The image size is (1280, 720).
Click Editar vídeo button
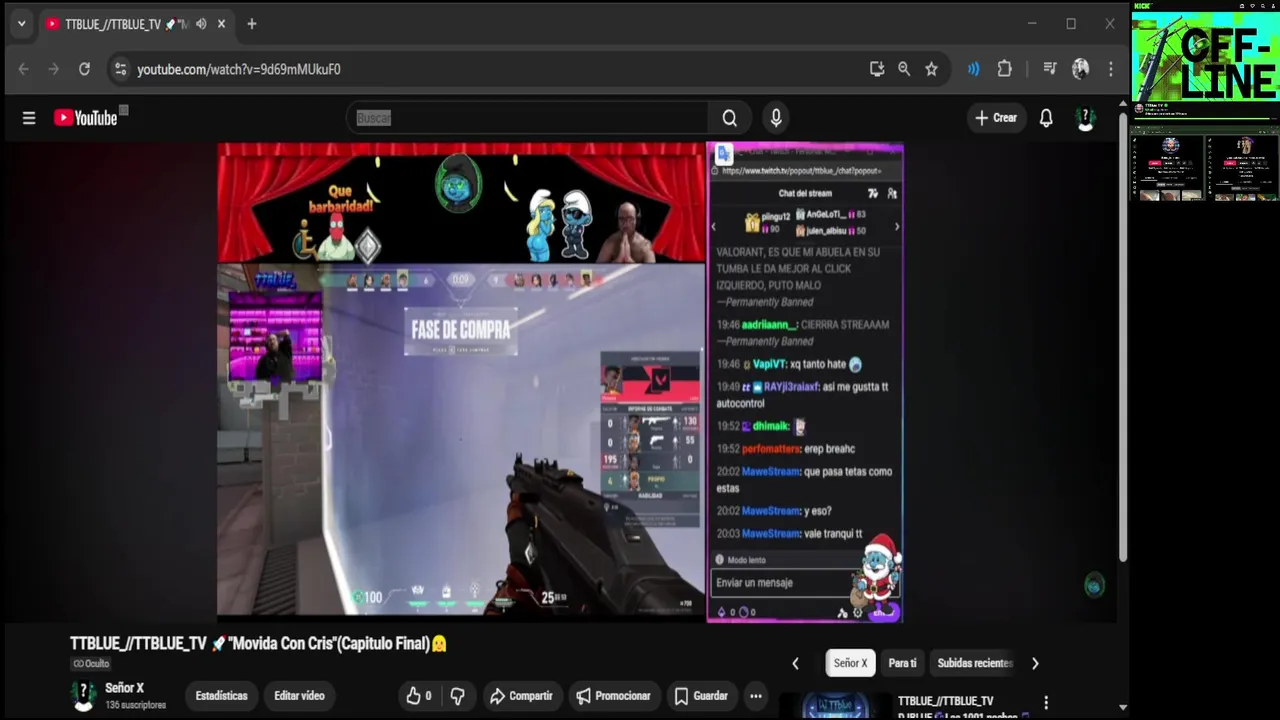pos(299,696)
